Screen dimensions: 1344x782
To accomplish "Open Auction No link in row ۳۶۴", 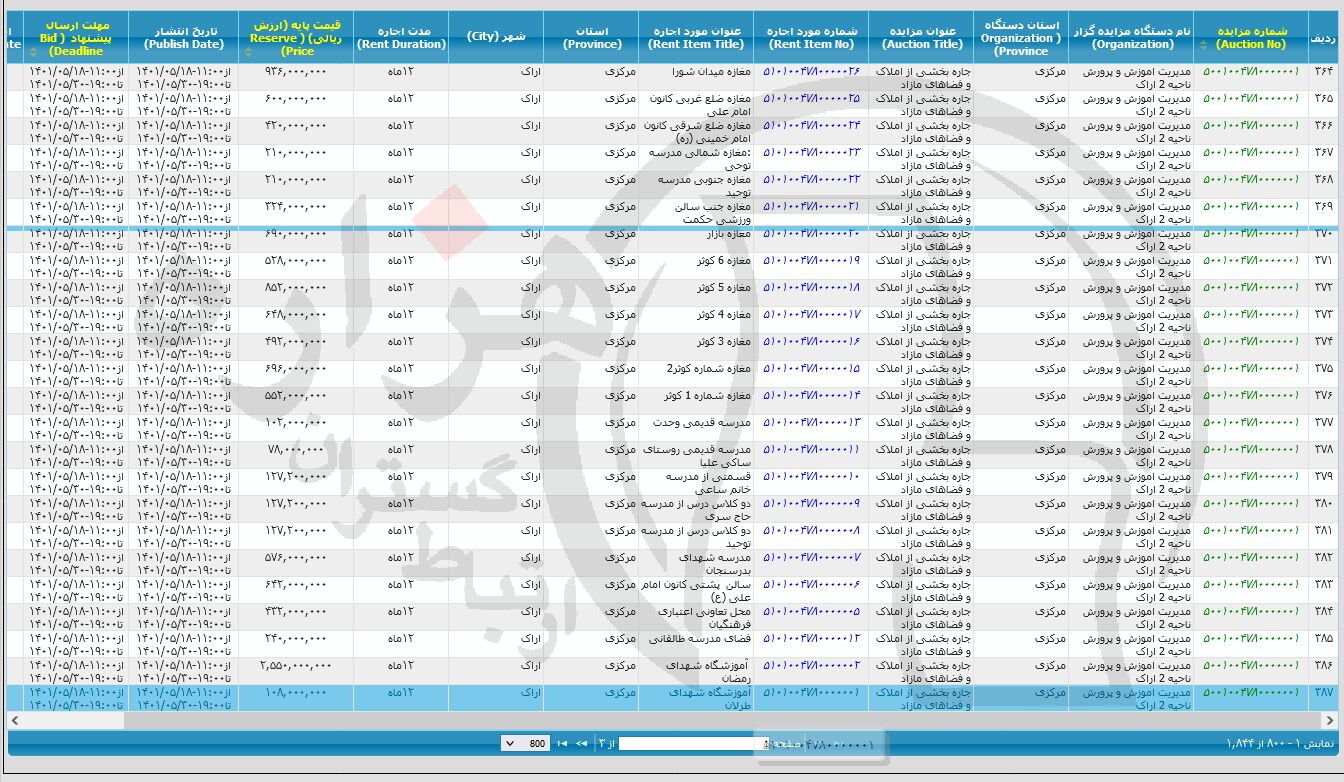I will click(1251, 71).
